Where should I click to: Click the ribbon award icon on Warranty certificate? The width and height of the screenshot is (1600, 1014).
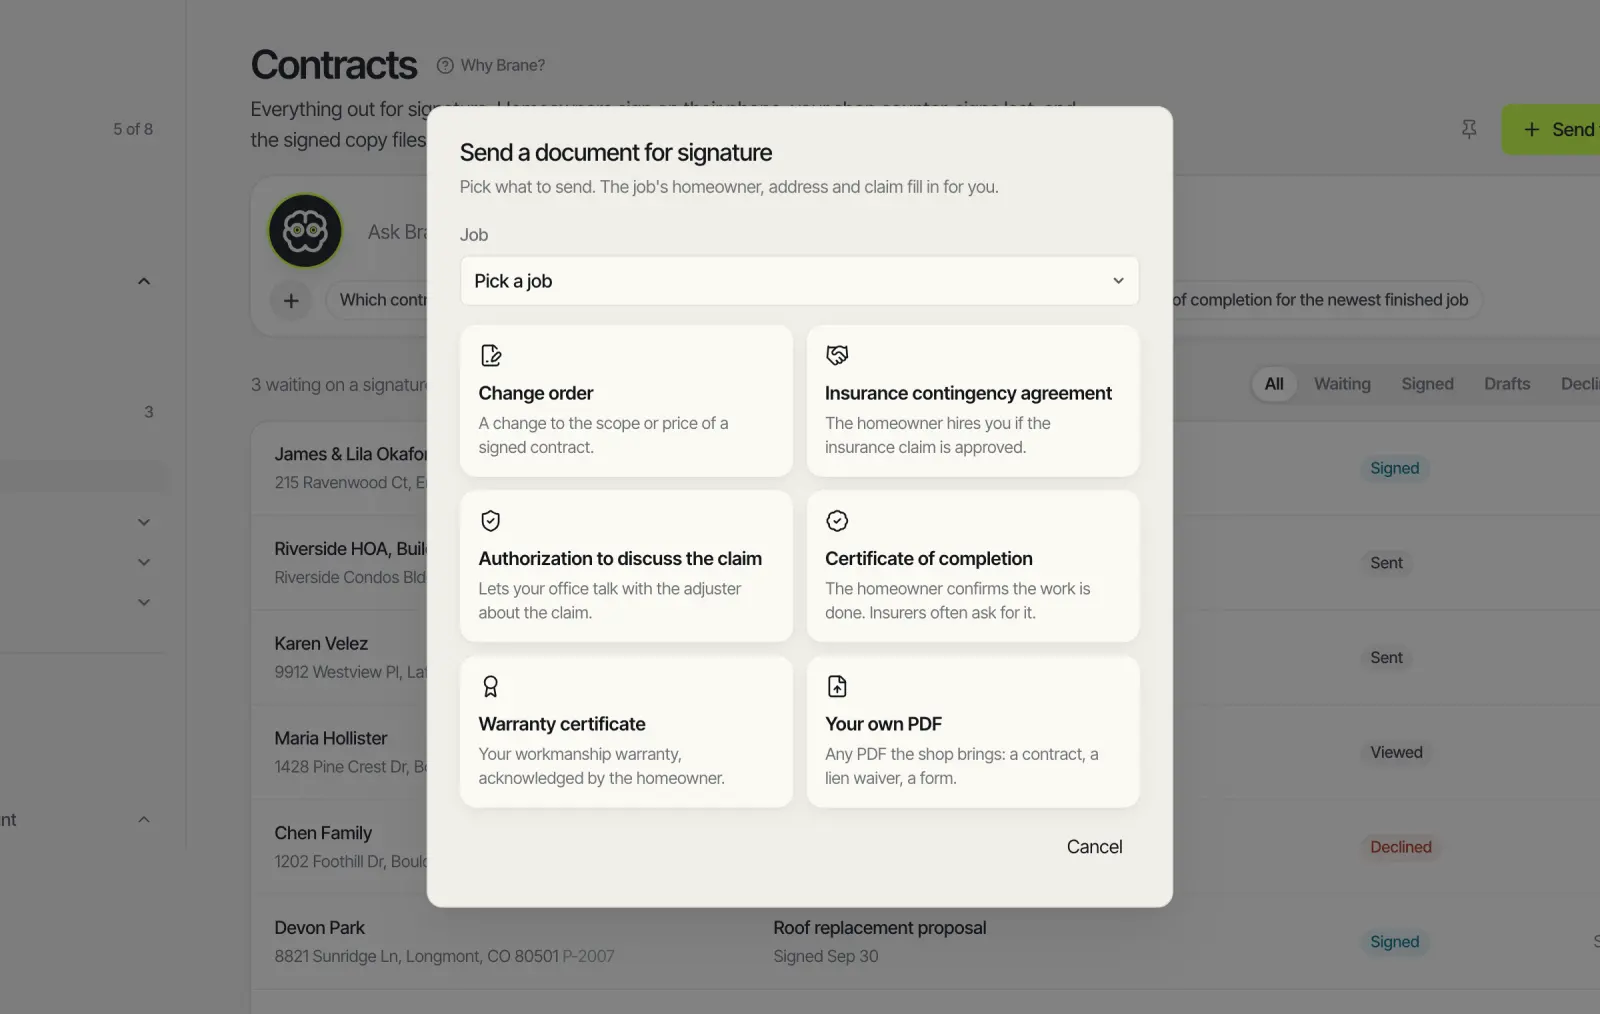pos(490,686)
